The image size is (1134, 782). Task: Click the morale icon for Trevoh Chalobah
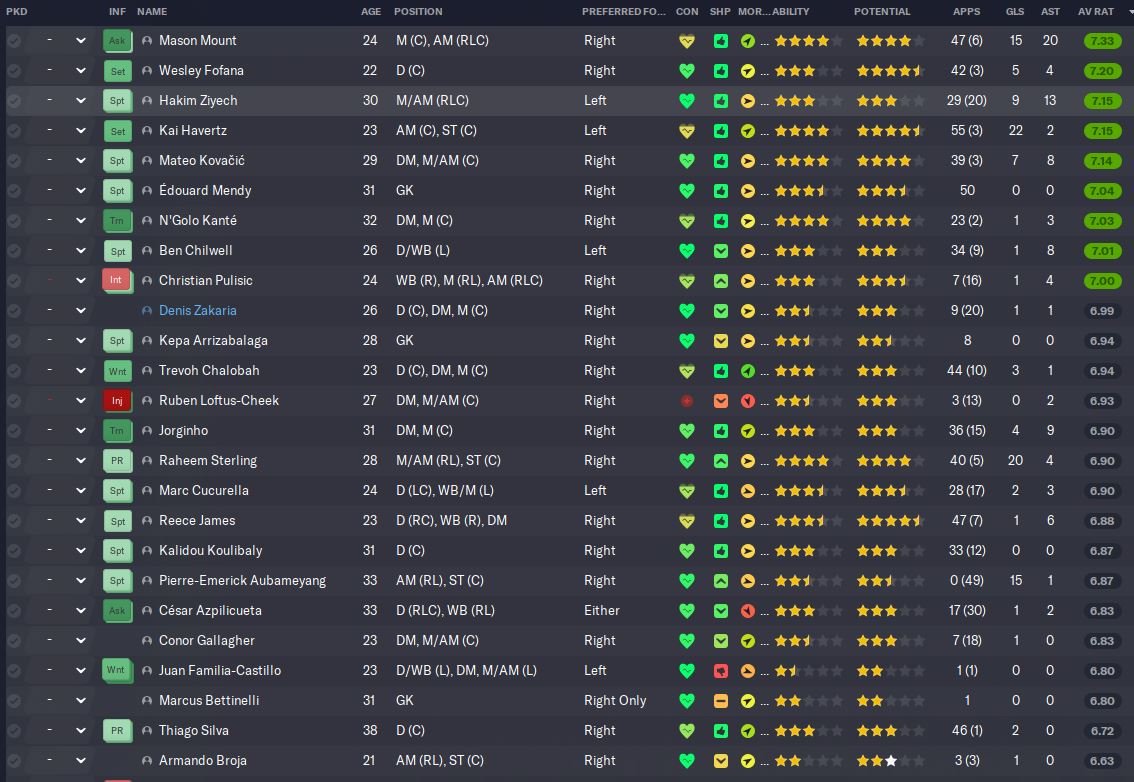(748, 371)
